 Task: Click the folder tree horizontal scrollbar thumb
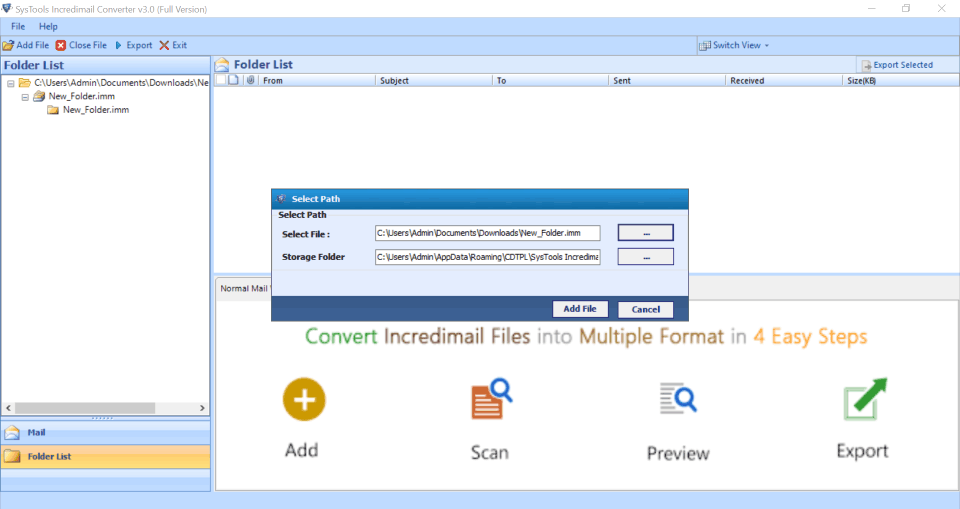coord(84,408)
